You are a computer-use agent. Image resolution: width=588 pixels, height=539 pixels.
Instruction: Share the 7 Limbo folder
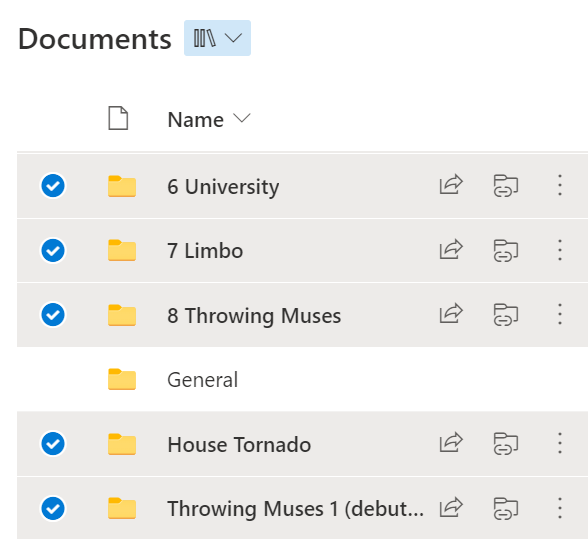[451, 249]
